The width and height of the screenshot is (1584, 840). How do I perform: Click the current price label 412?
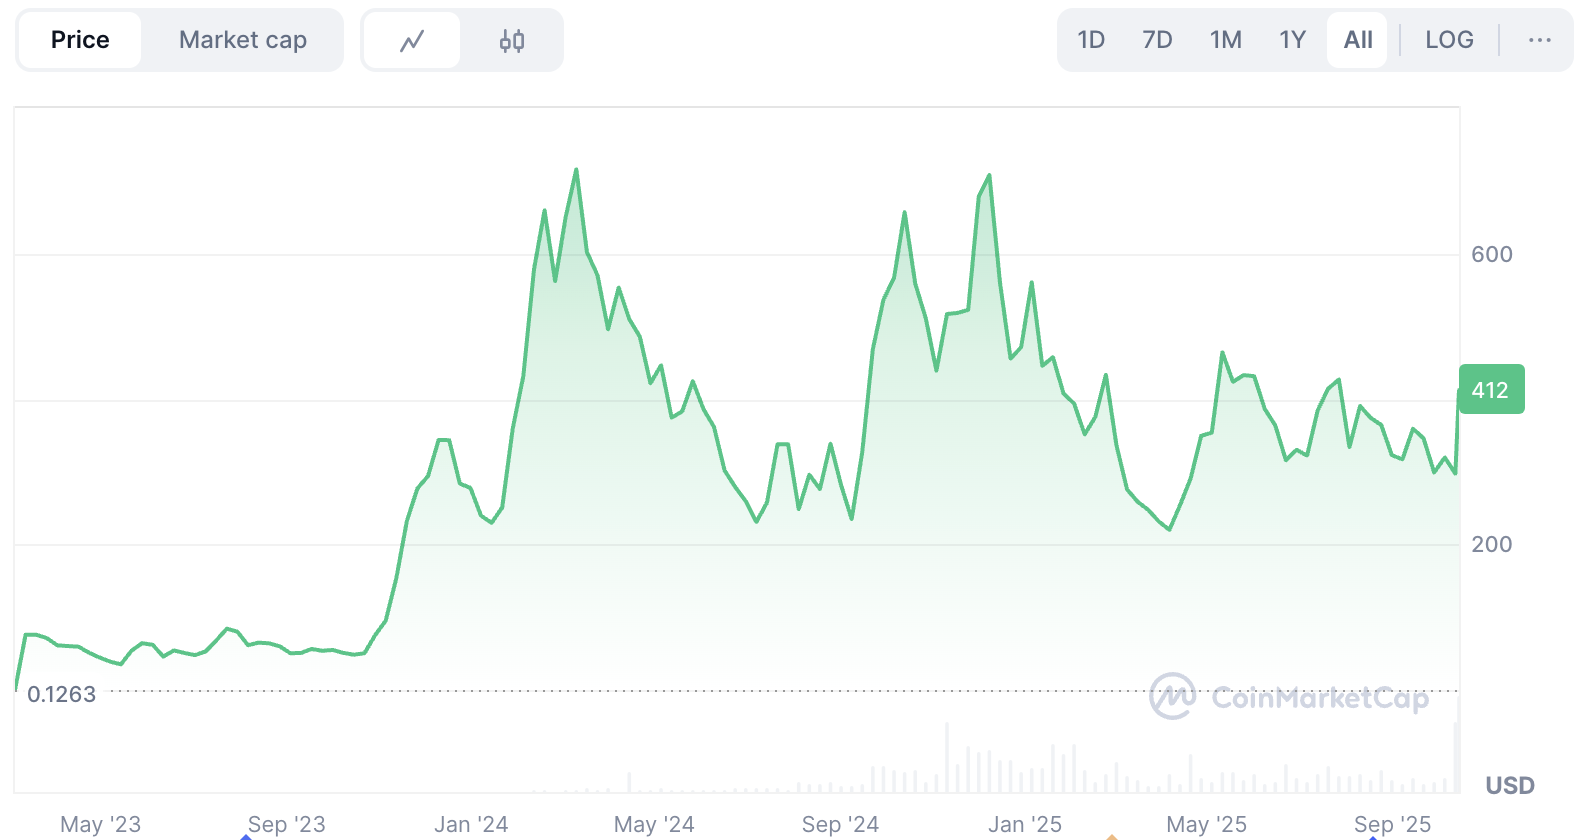click(x=1491, y=390)
